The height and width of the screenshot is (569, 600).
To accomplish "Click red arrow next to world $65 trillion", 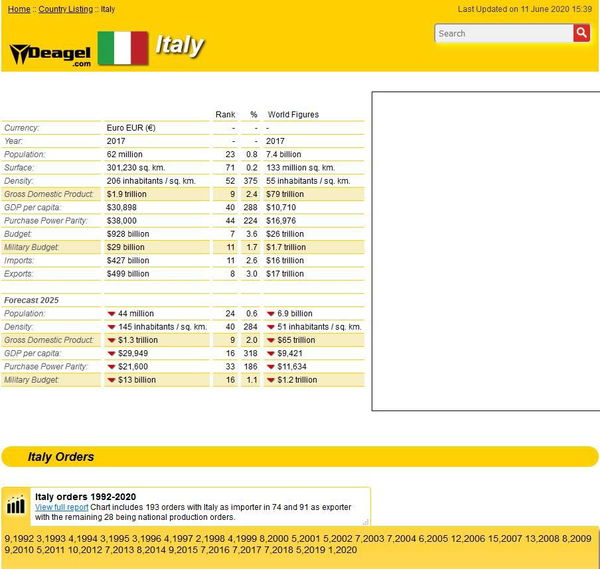I will click(x=270, y=340).
